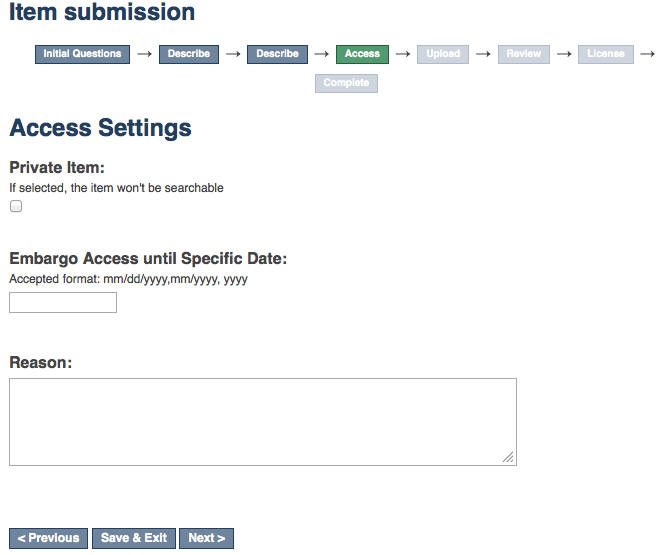Open the License step

pyautogui.click(x=605, y=54)
